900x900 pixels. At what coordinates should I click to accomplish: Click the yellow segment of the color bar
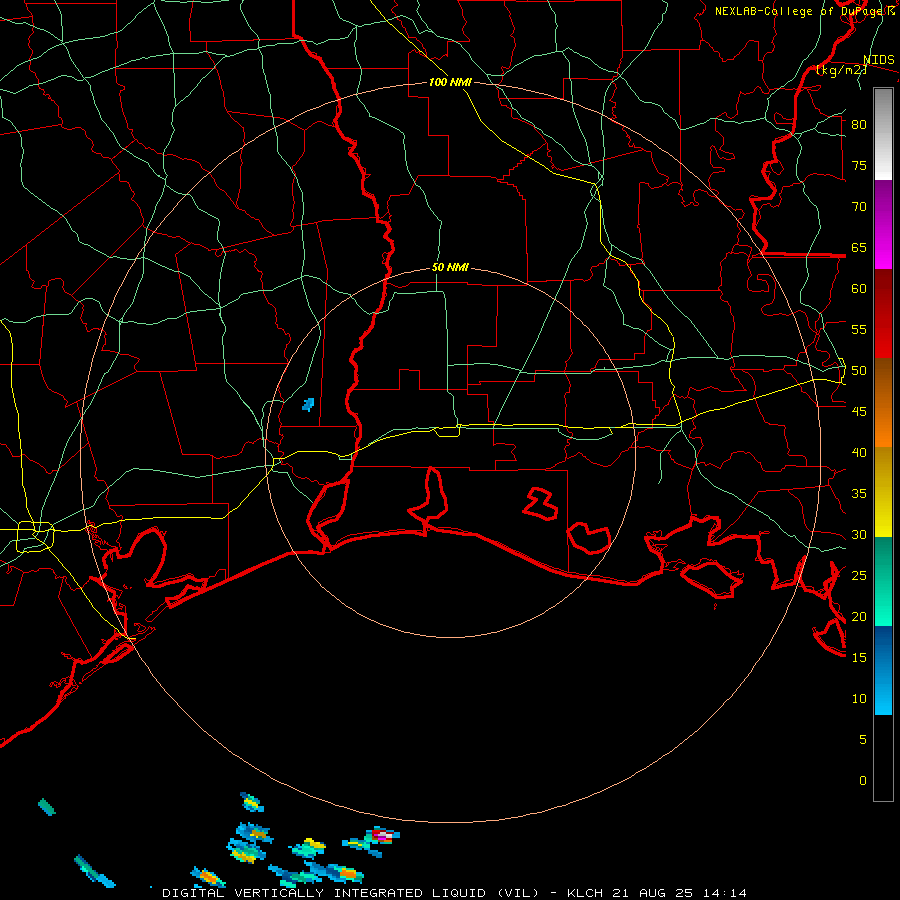[883, 492]
